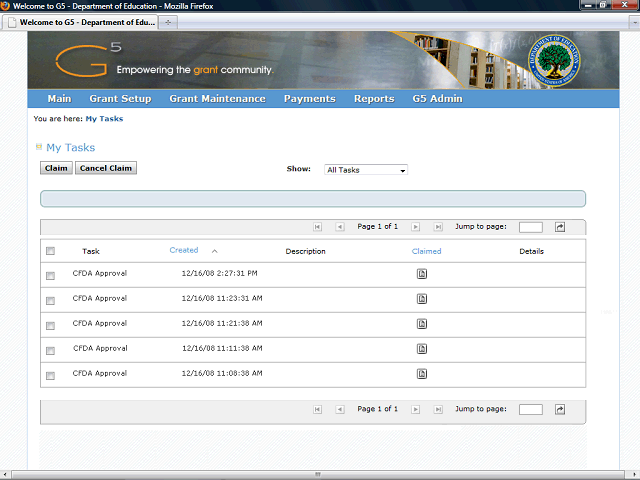Click the top Jump to page input field
This screenshot has width=640, height=480.
coord(531,227)
